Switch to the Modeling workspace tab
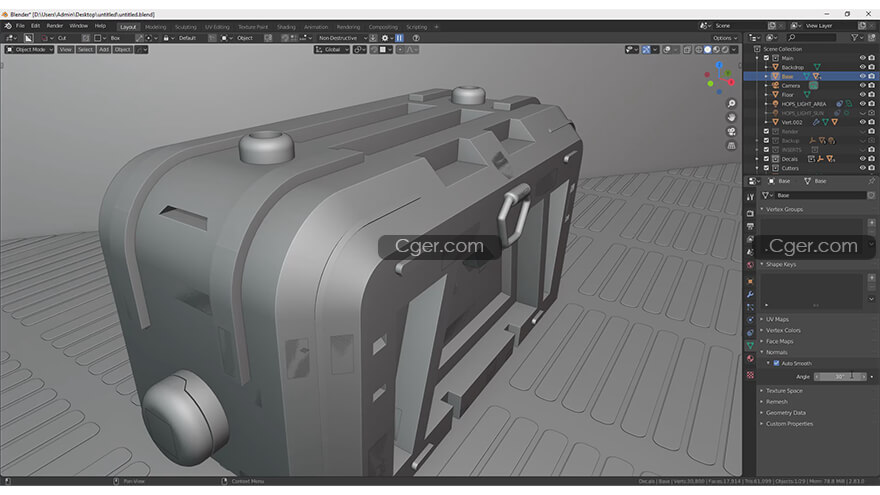The width and height of the screenshot is (880, 495). 155,27
